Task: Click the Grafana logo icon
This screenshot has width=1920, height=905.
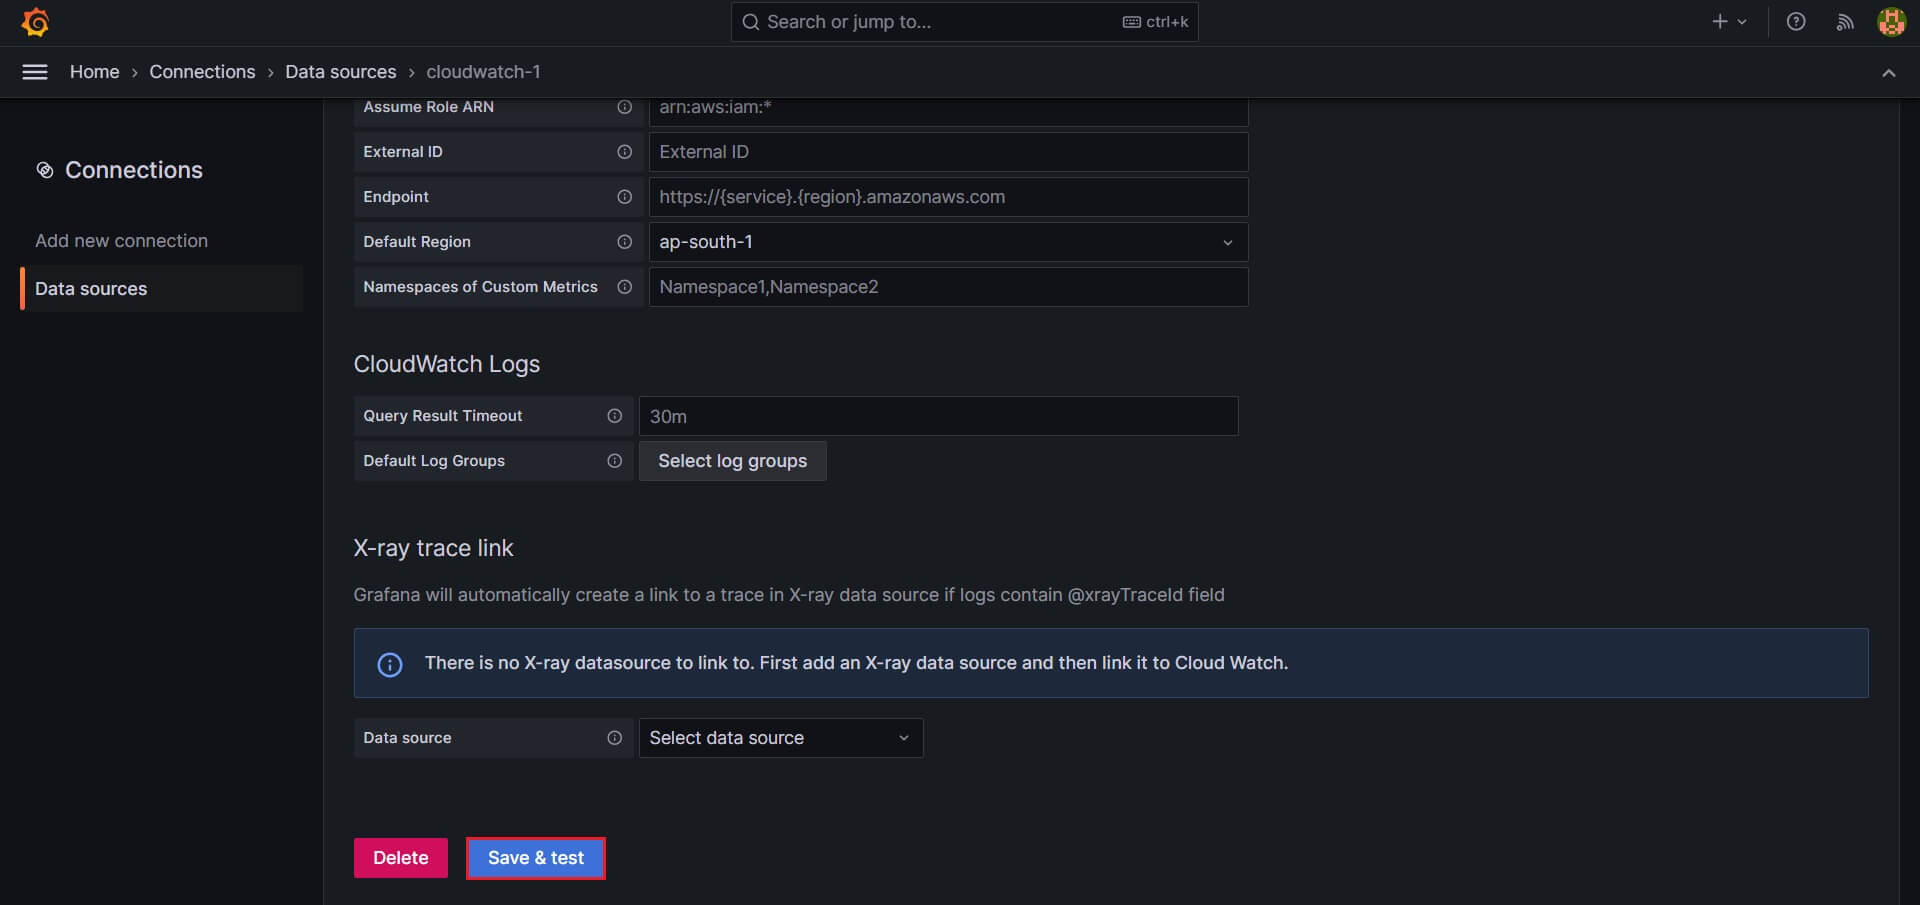Action: point(36,21)
